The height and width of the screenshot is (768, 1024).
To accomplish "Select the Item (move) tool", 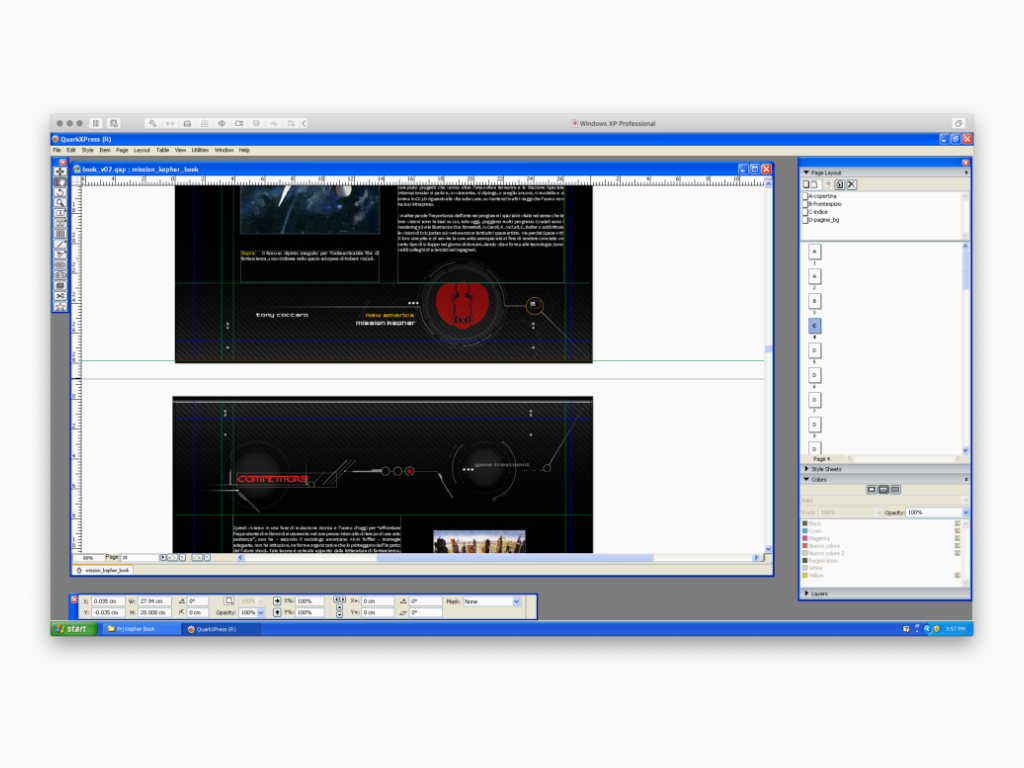I will [60, 171].
